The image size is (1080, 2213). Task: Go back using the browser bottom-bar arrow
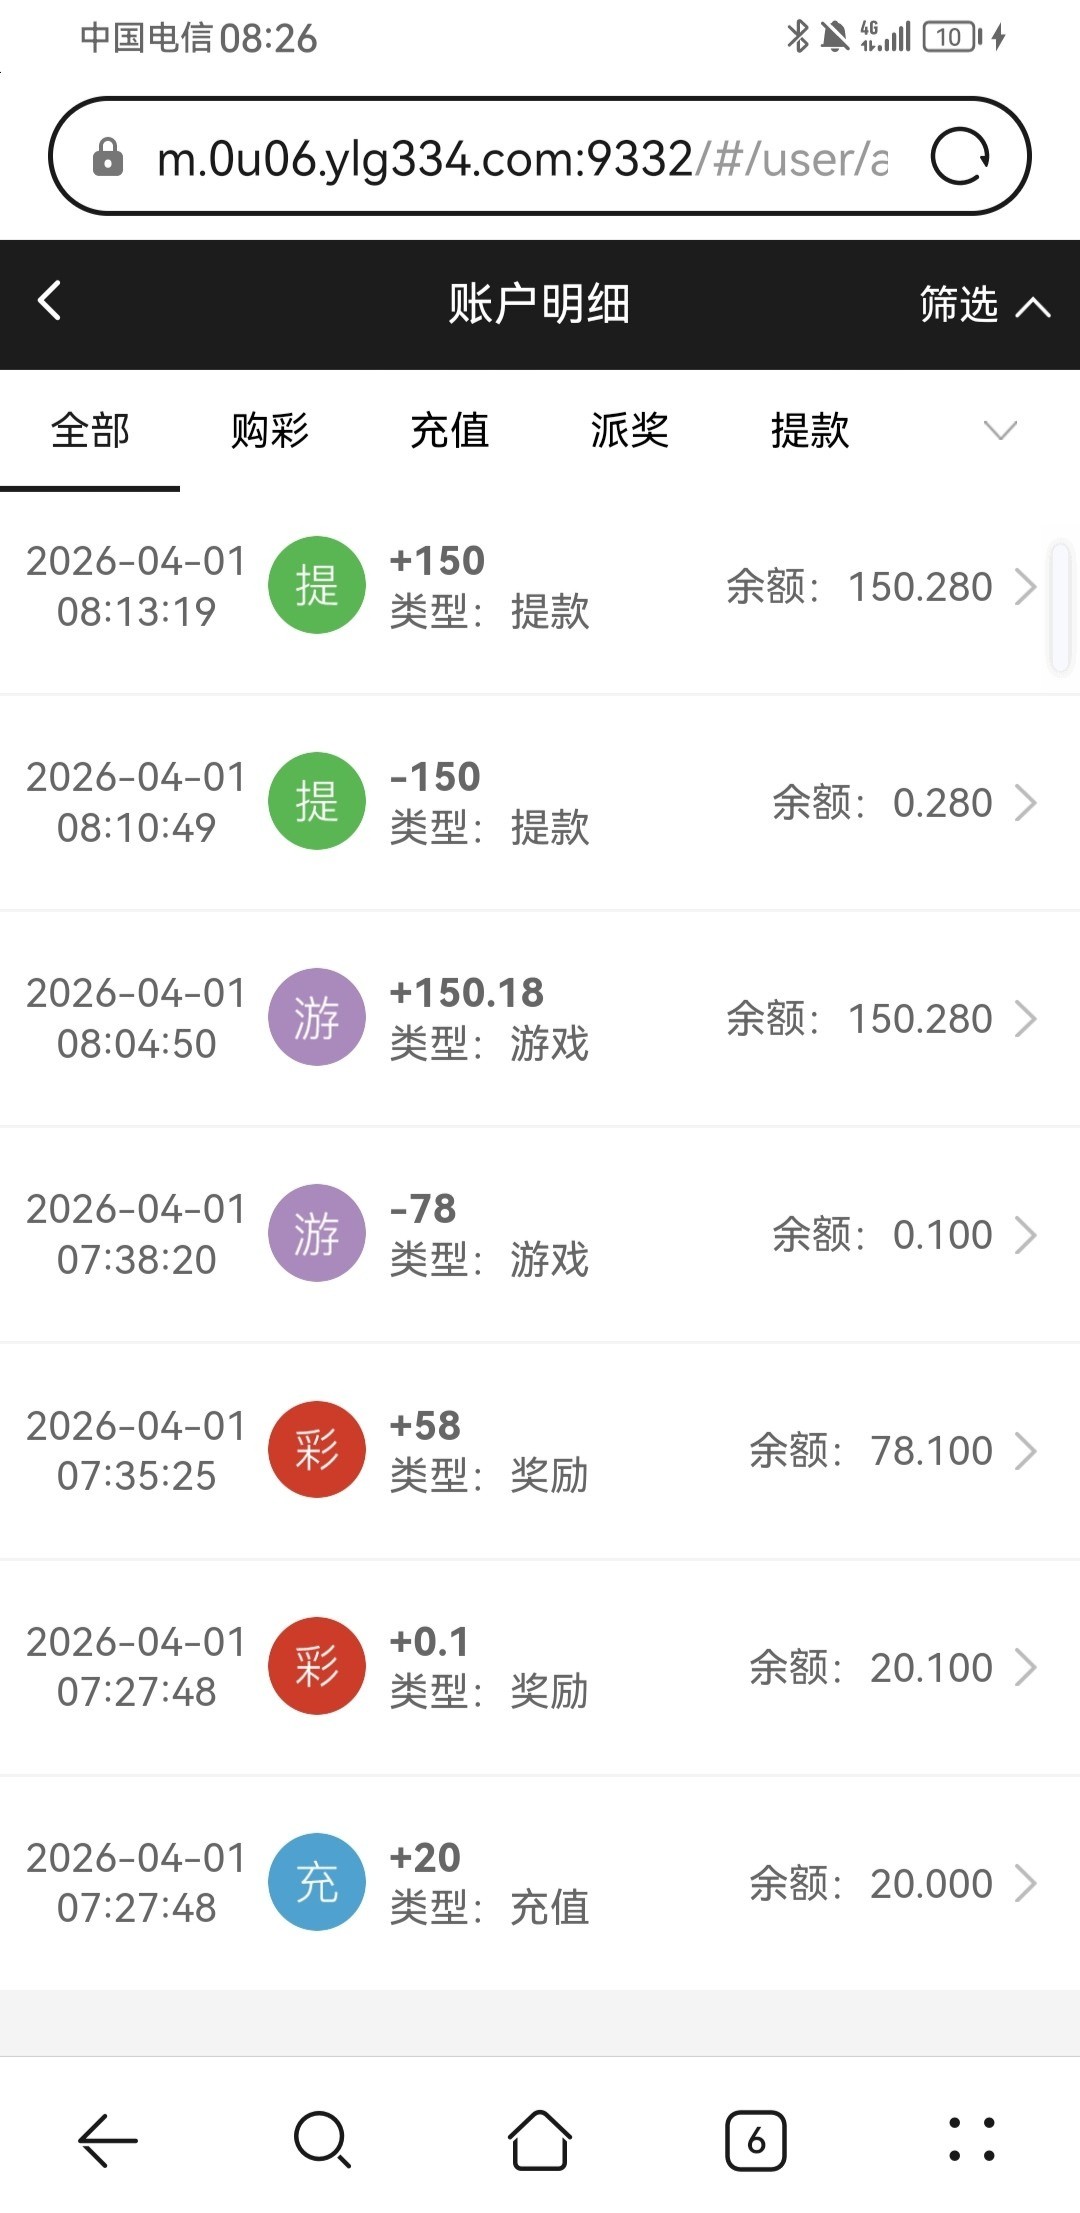(107, 2141)
